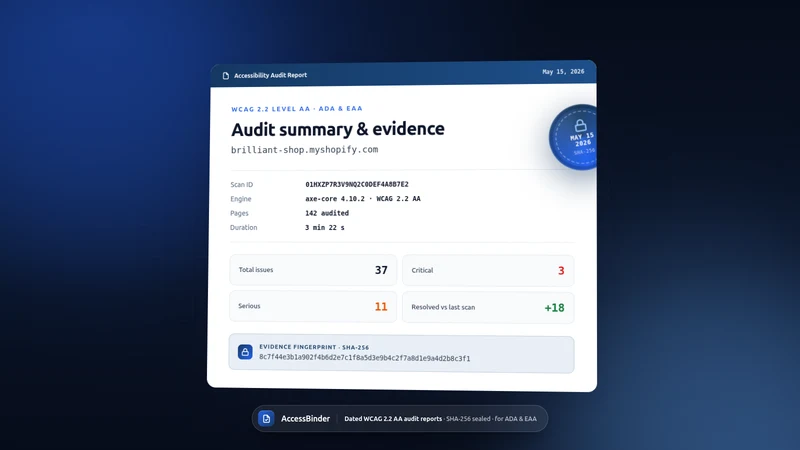The height and width of the screenshot is (450, 800).
Task: Open the Total issues card
Action: (313, 270)
